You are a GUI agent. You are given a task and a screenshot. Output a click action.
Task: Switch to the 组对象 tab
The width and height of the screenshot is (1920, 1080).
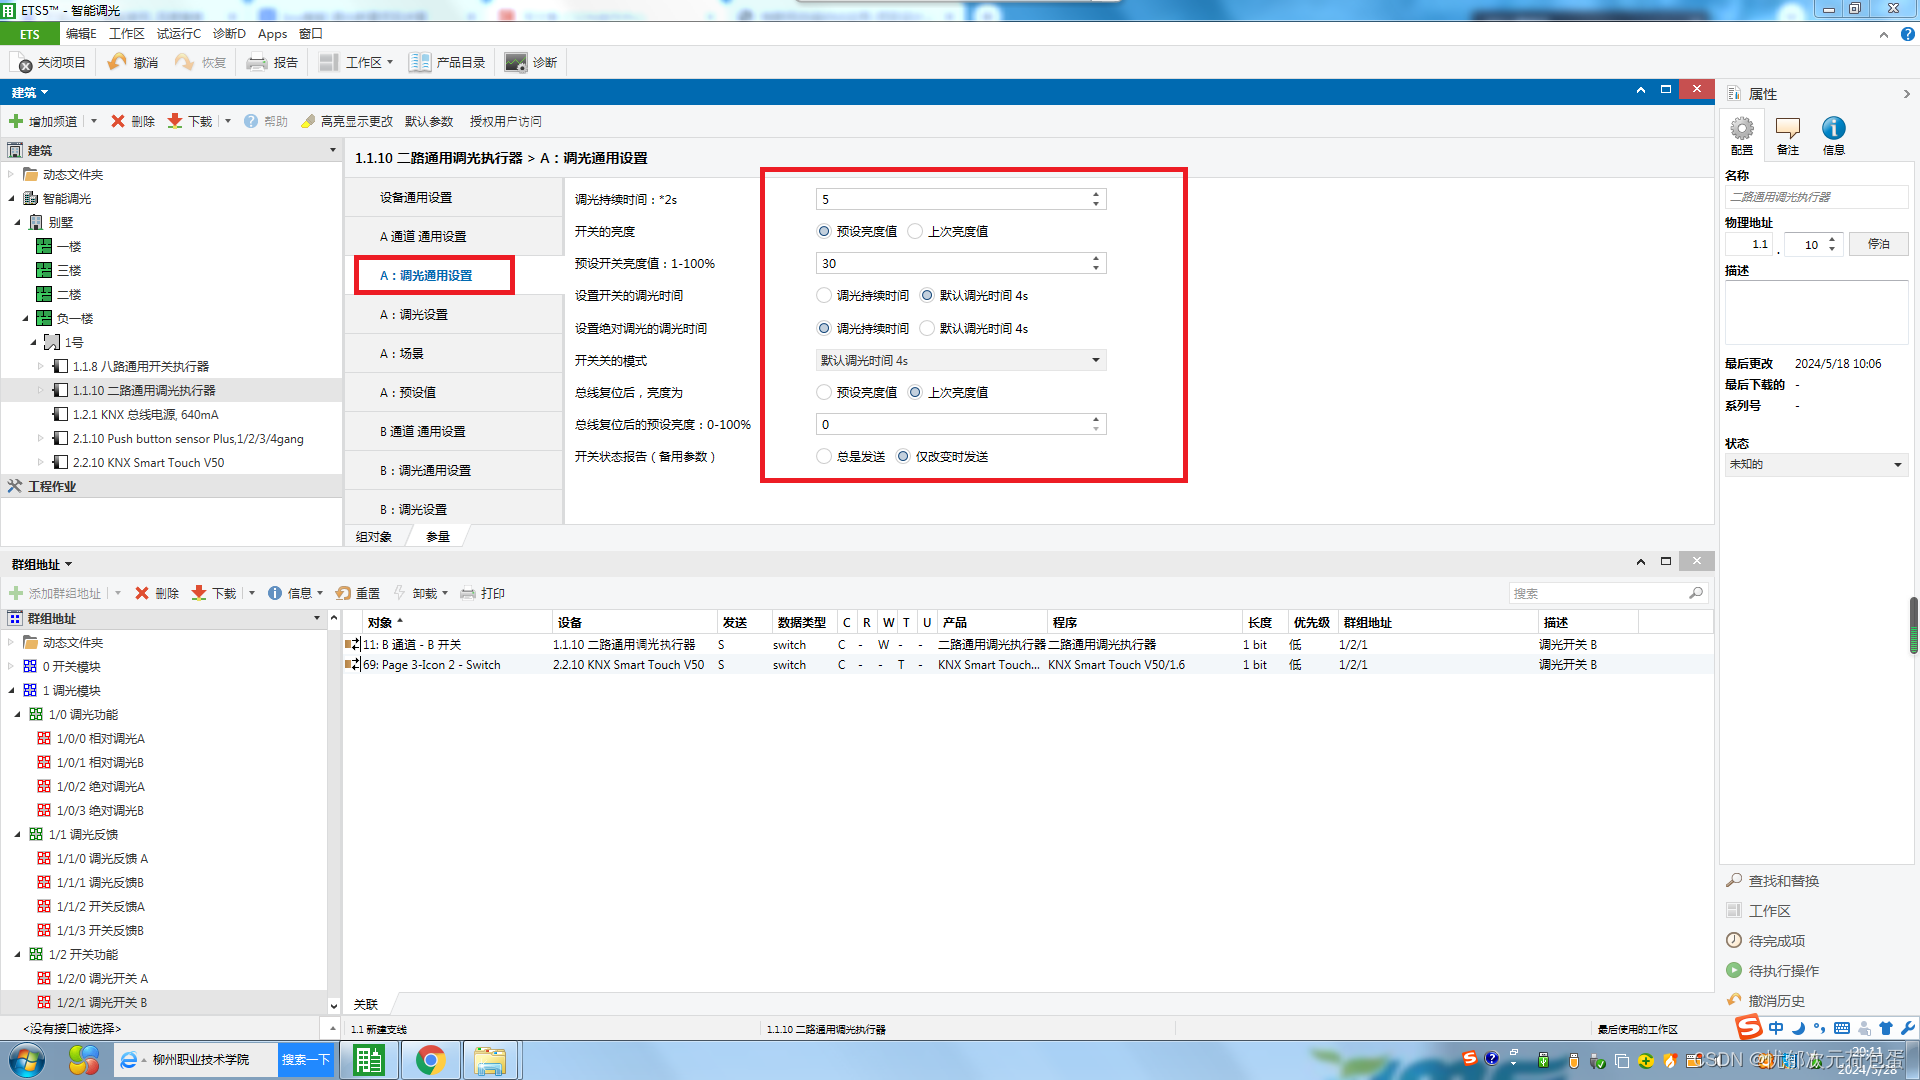(374, 537)
